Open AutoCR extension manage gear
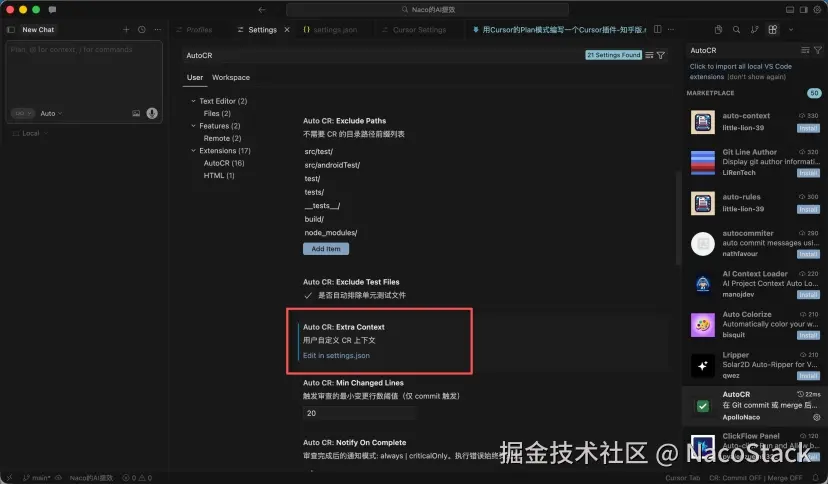Screen dimensions: 828x484 pos(816,417)
